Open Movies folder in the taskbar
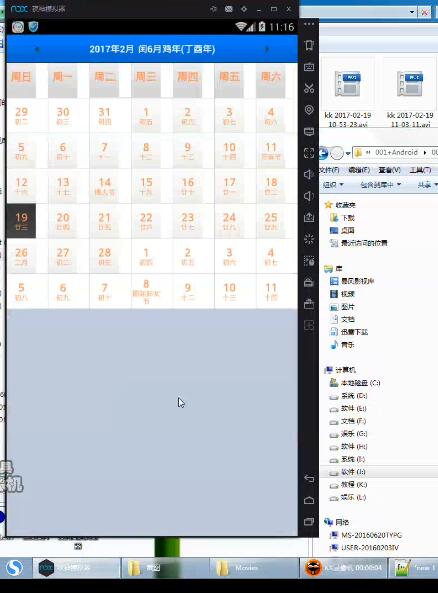This screenshot has height=593, width=438. coord(255,568)
